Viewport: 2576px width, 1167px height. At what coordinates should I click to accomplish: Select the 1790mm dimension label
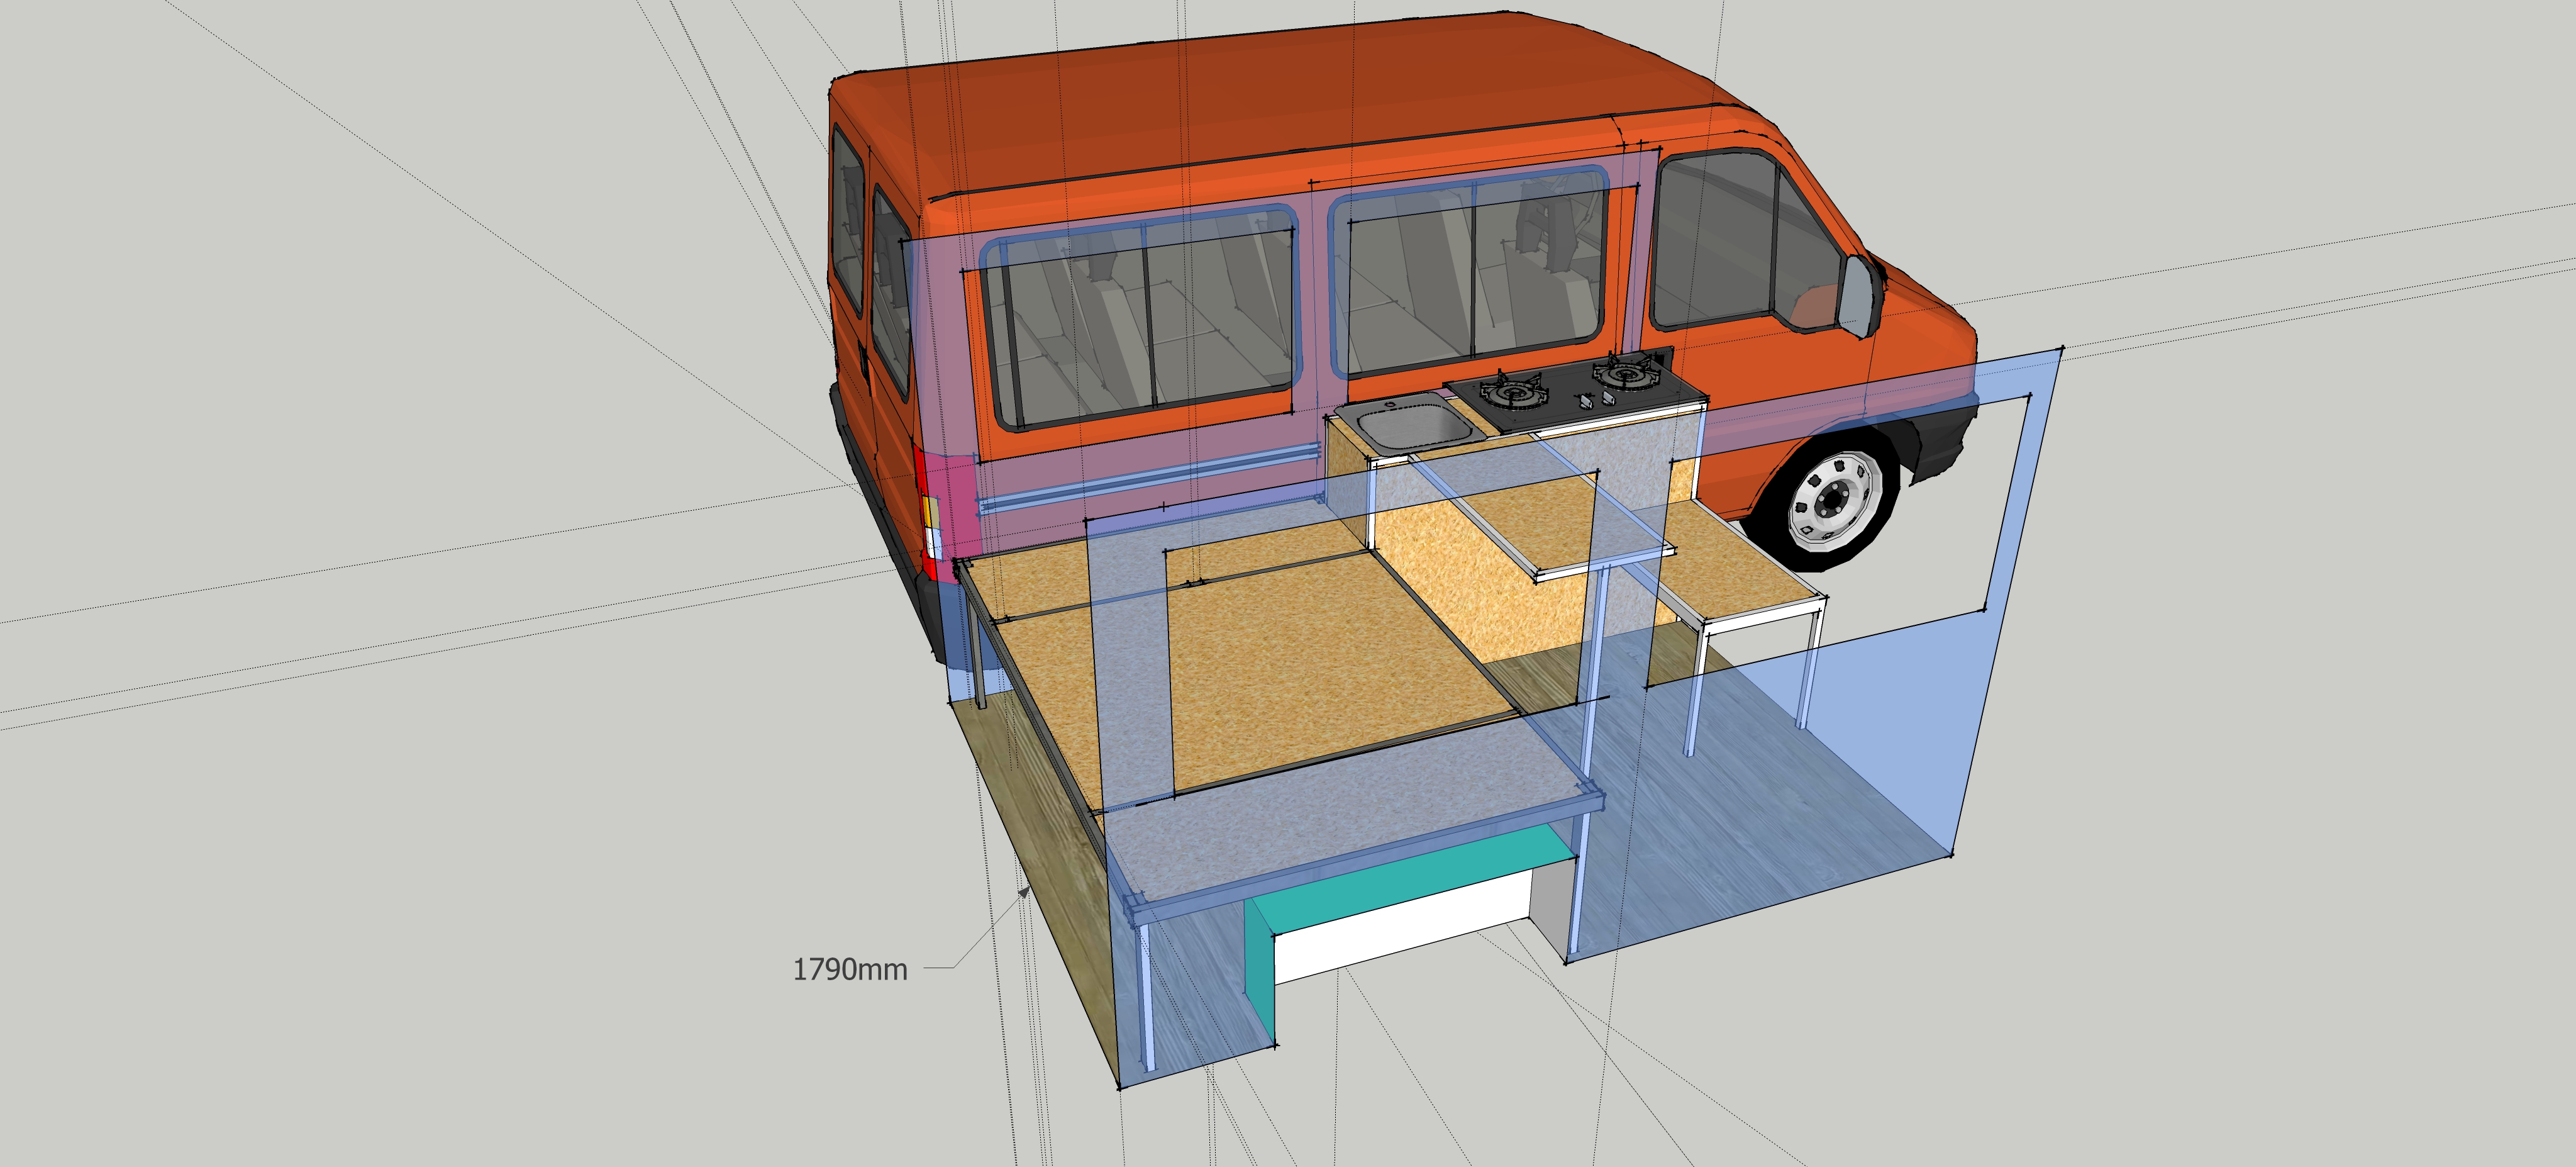850,969
